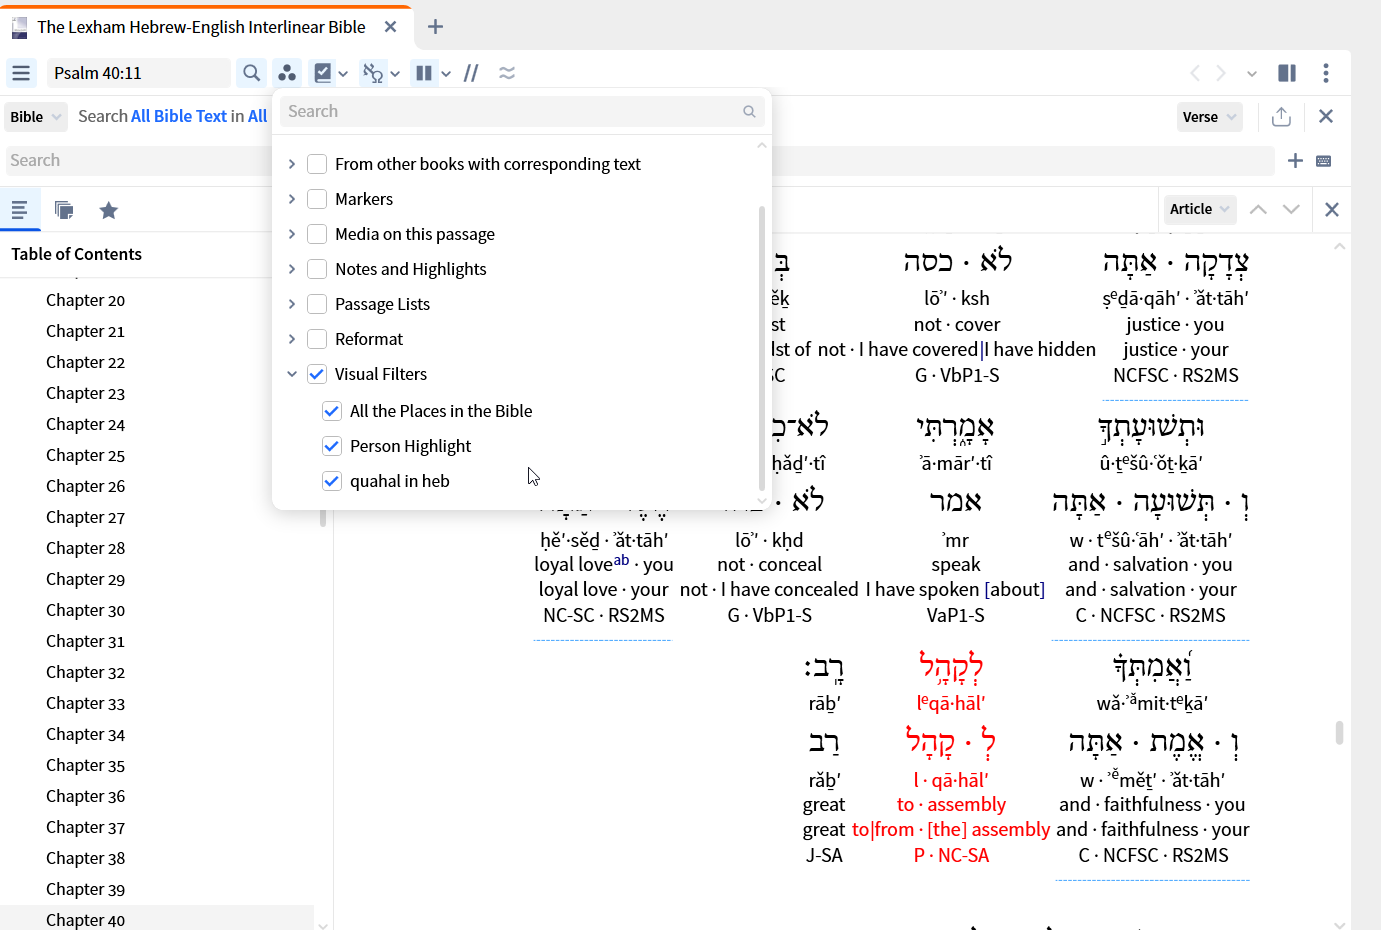The height and width of the screenshot is (930, 1381).
Task: Enable the Reformat checkbox
Action: tap(317, 339)
